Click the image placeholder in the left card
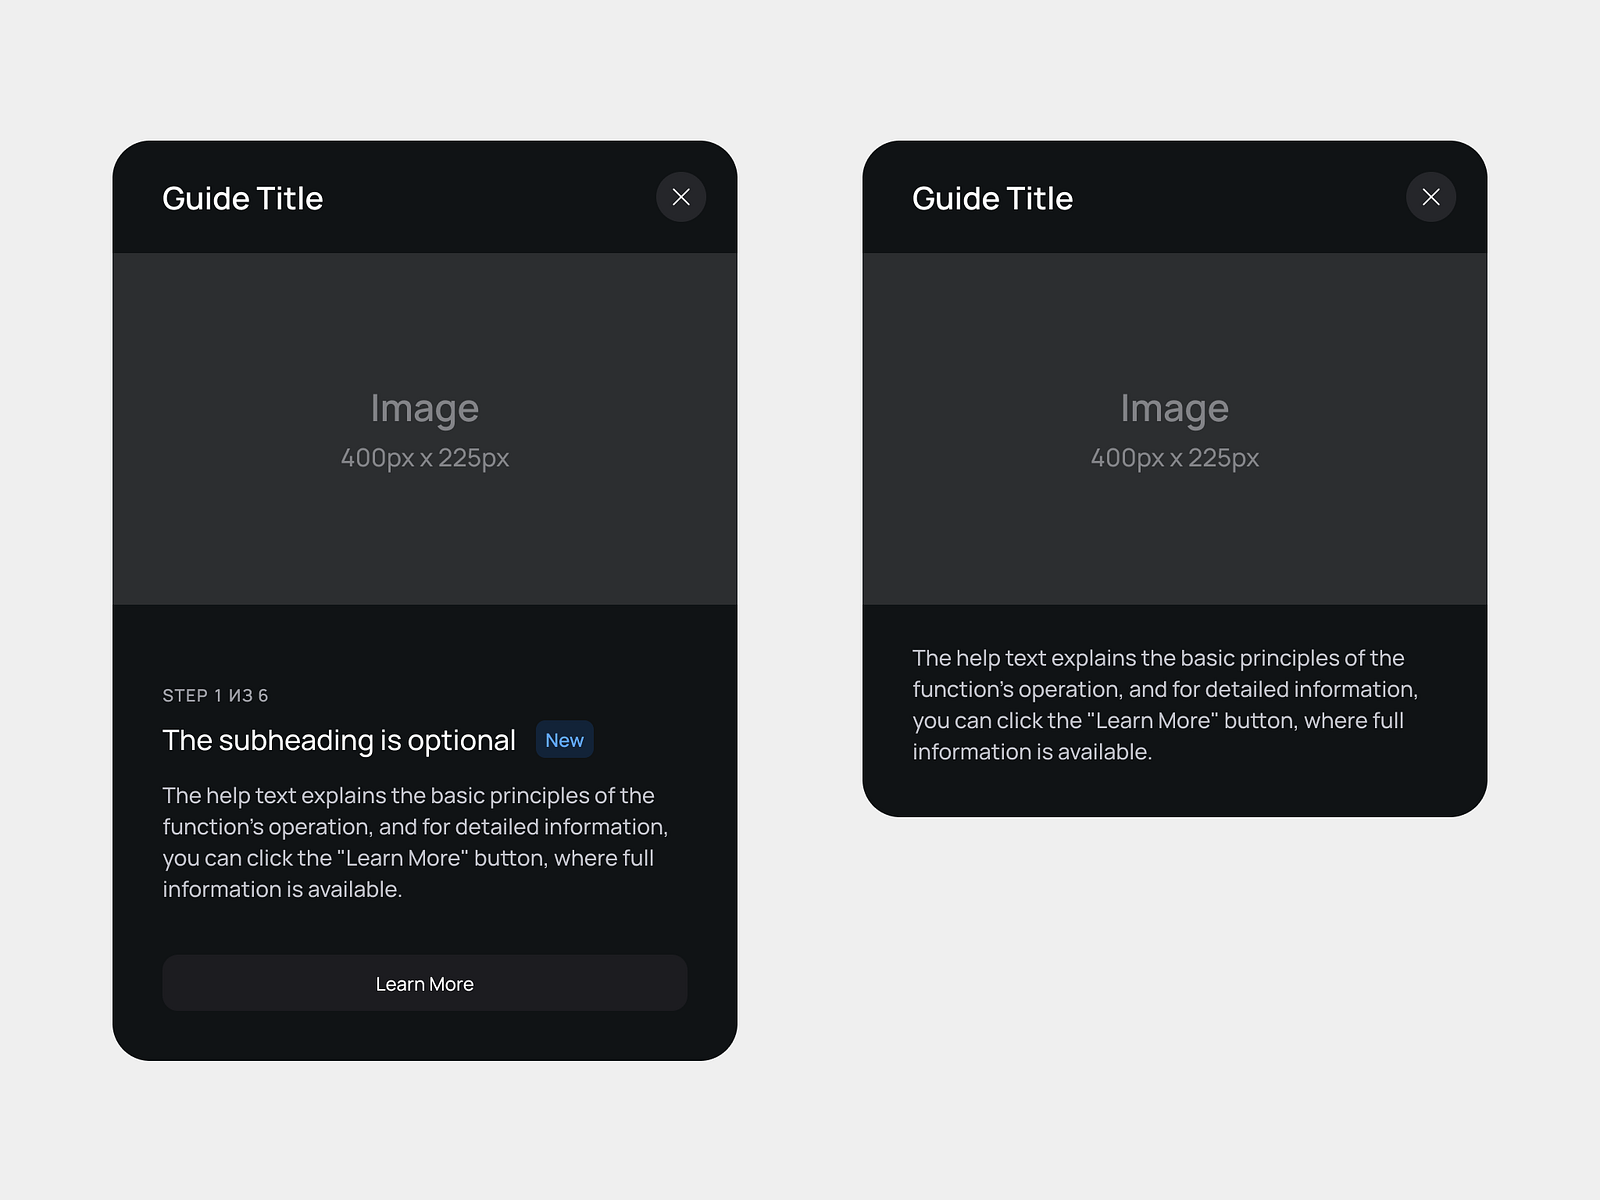 [x=425, y=429]
